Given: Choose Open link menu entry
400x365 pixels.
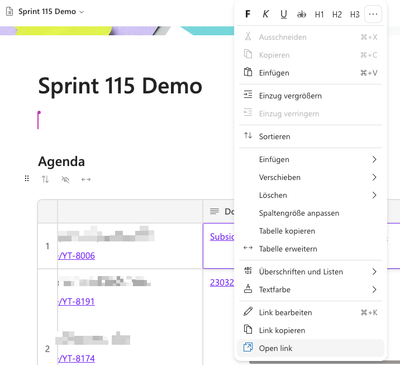Looking at the screenshot, I should click(x=311, y=348).
